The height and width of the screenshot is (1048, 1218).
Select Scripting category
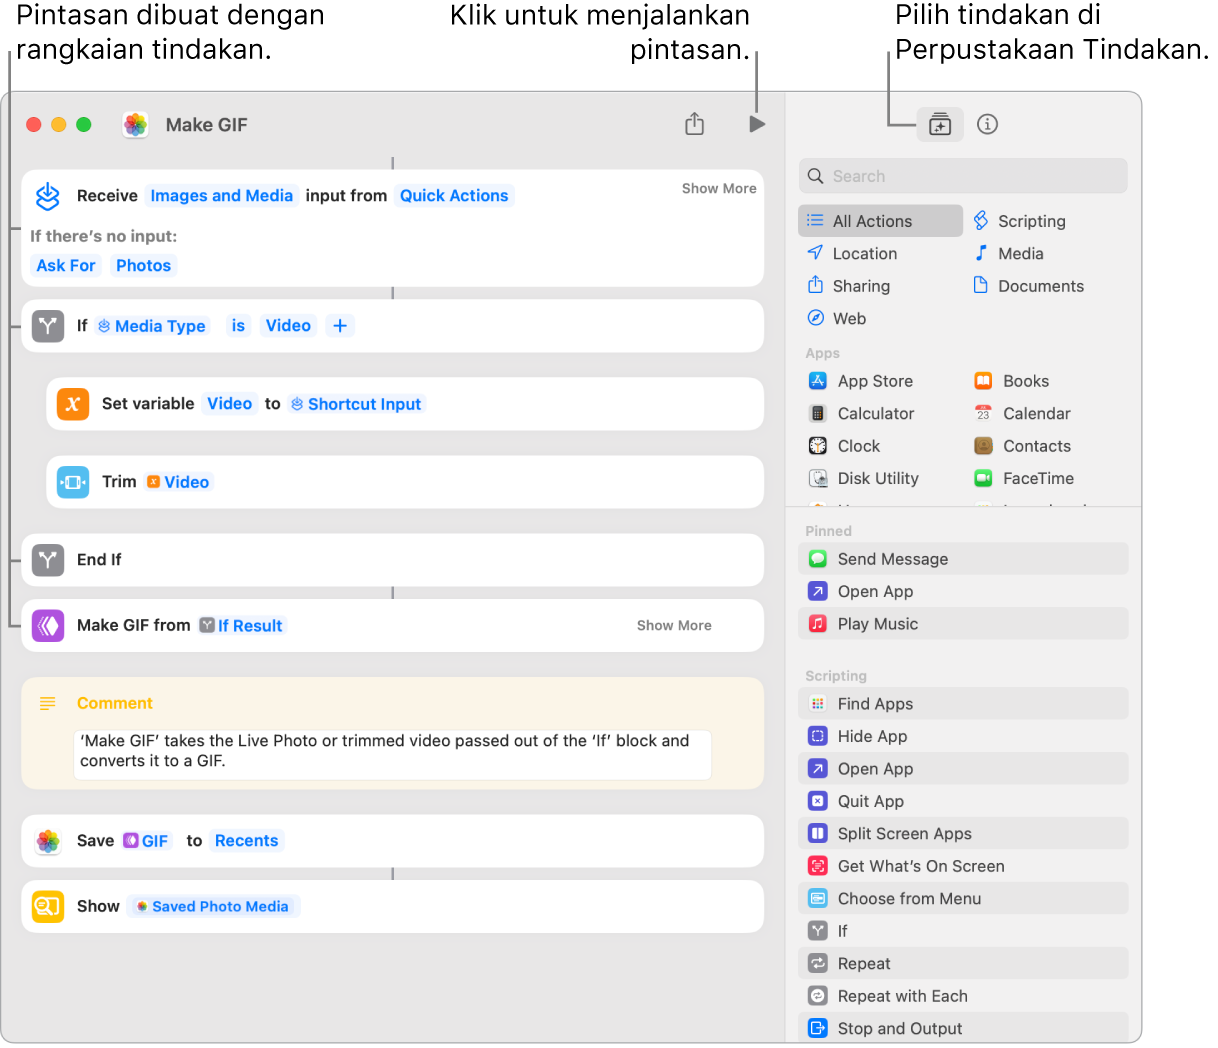pos(1020,221)
